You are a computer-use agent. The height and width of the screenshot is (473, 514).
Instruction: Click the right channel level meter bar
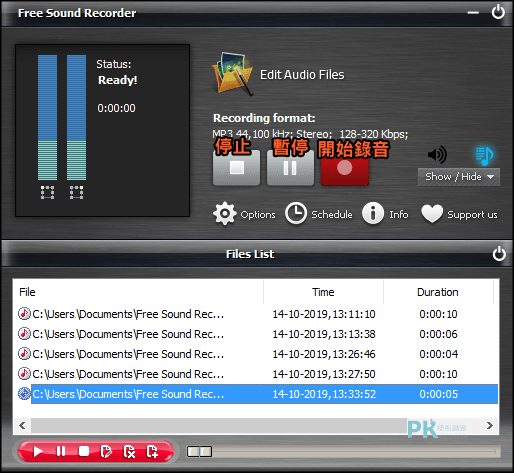(x=76, y=117)
